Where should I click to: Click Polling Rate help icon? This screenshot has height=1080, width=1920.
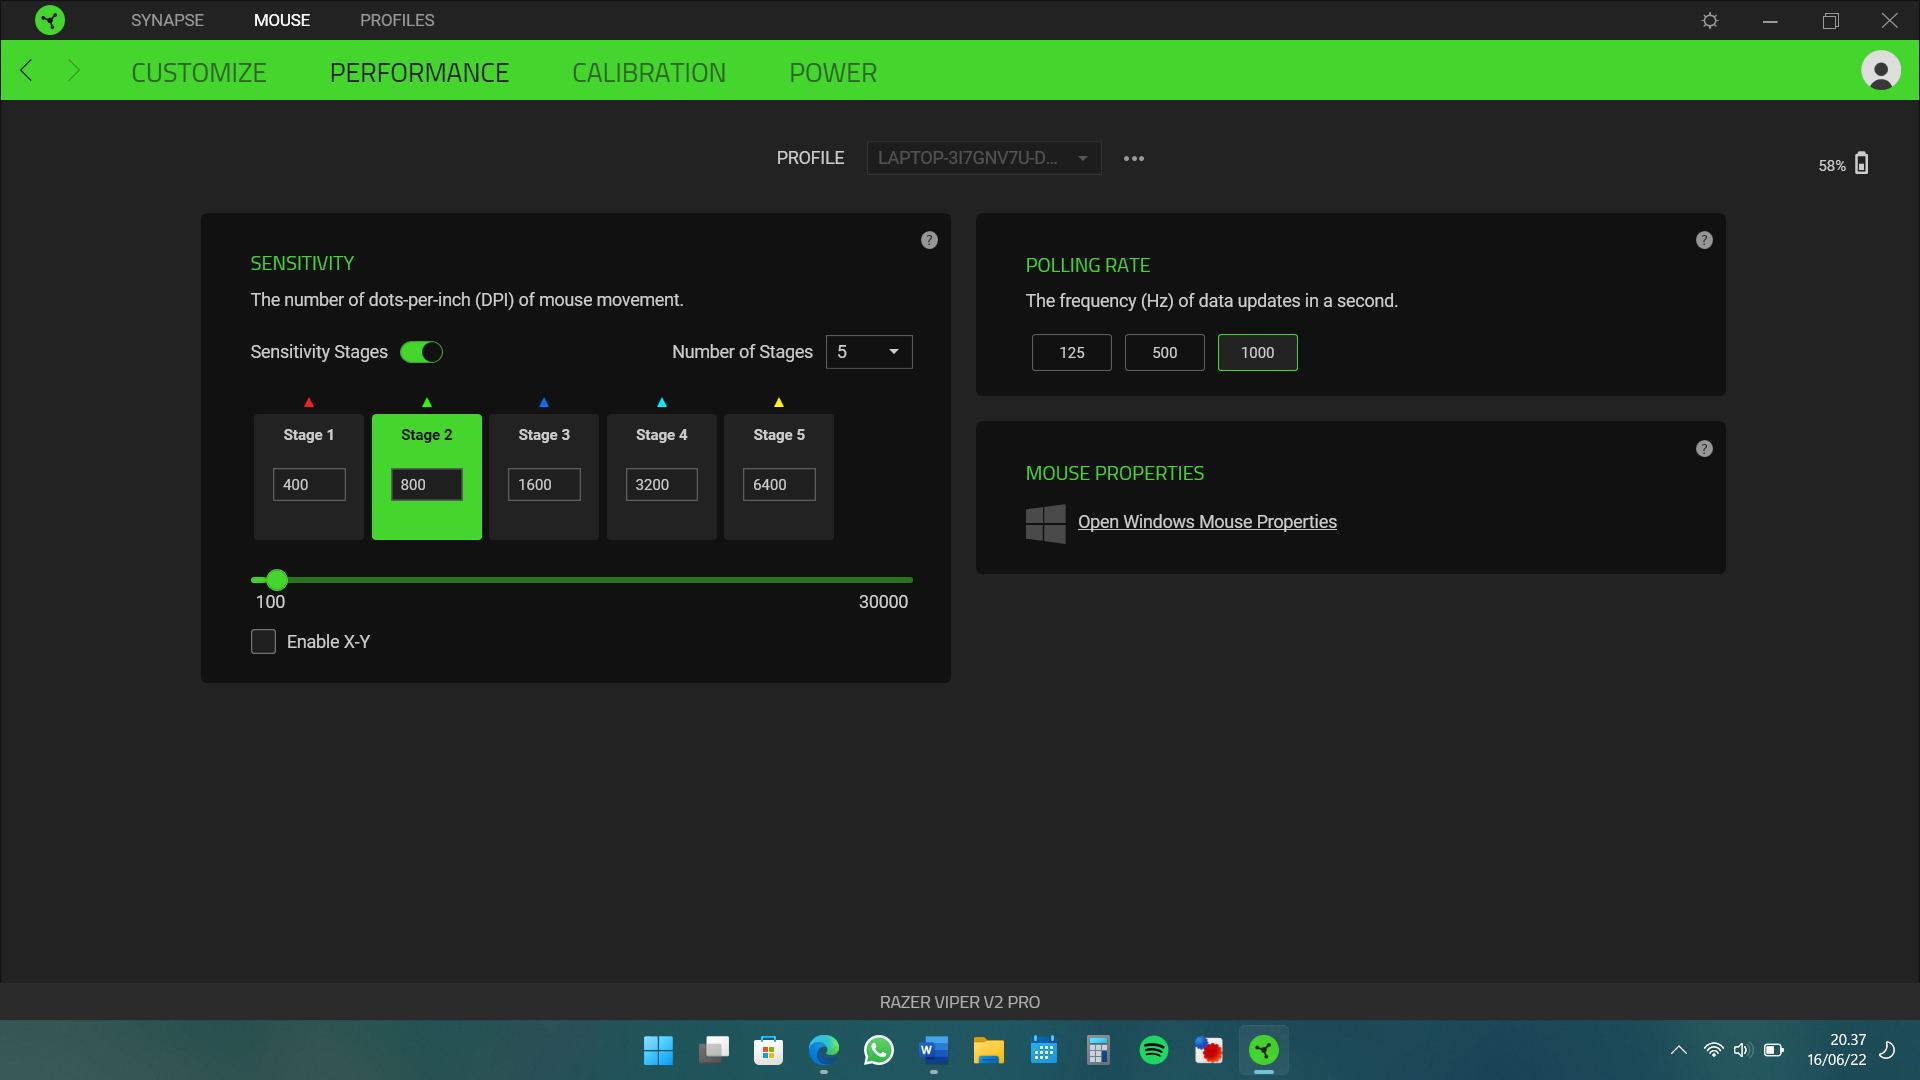1704,240
